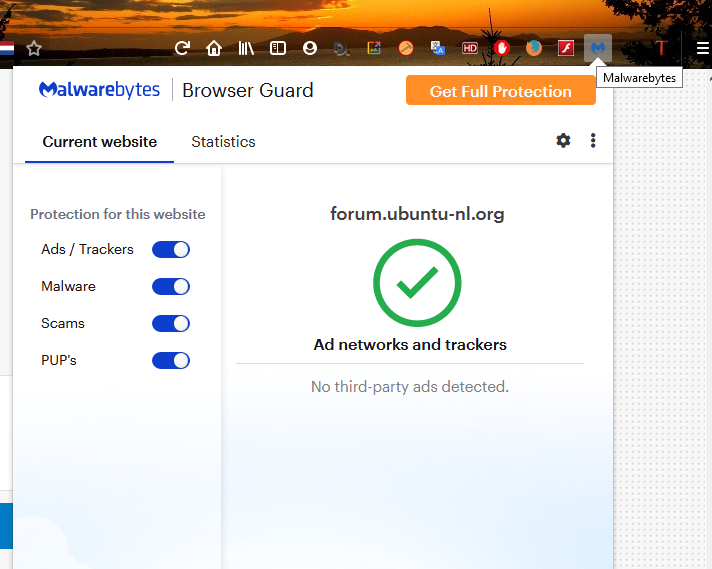Click the No third-party ads detected message
The height and width of the screenshot is (569, 712).
pyautogui.click(x=410, y=387)
